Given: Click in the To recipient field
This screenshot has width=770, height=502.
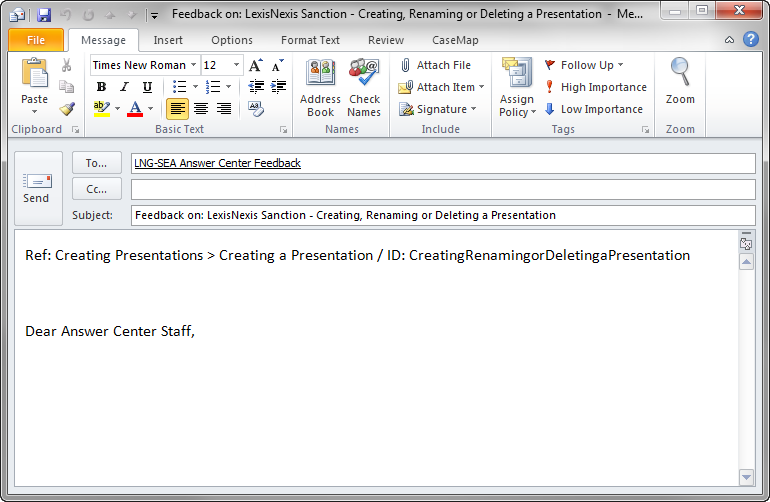Looking at the screenshot, I should [443, 163].
